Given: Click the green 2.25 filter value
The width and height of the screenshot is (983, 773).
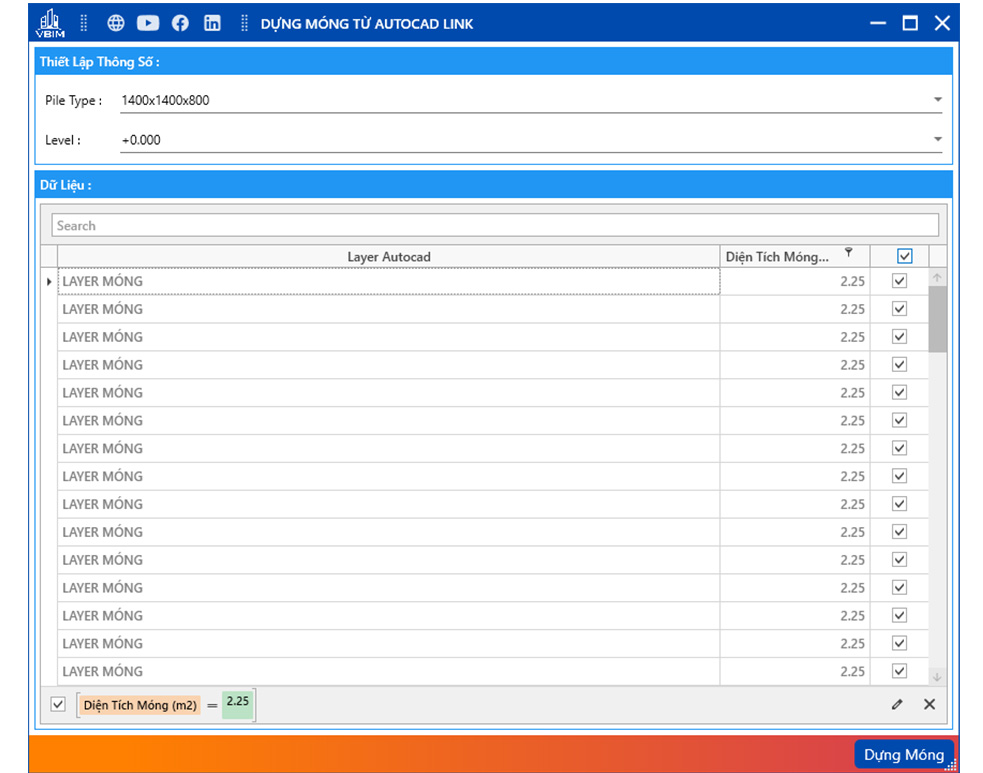Looking at the screenshot, I should click(238, 702).
